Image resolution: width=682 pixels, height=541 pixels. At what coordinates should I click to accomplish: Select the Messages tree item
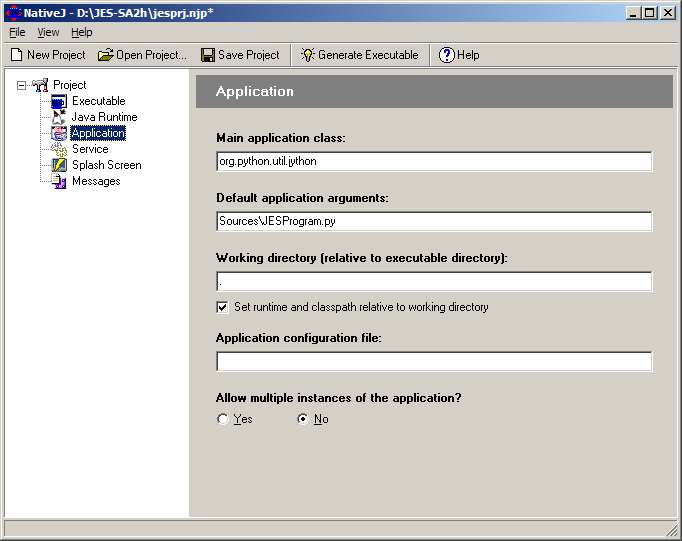(x=96, y=181)
